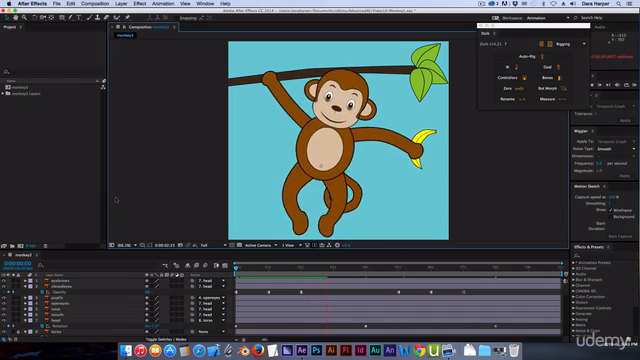The height and width of the screenshot is (360, 640).
Task: Open the Window menu
Action: (x=205, y=4)
